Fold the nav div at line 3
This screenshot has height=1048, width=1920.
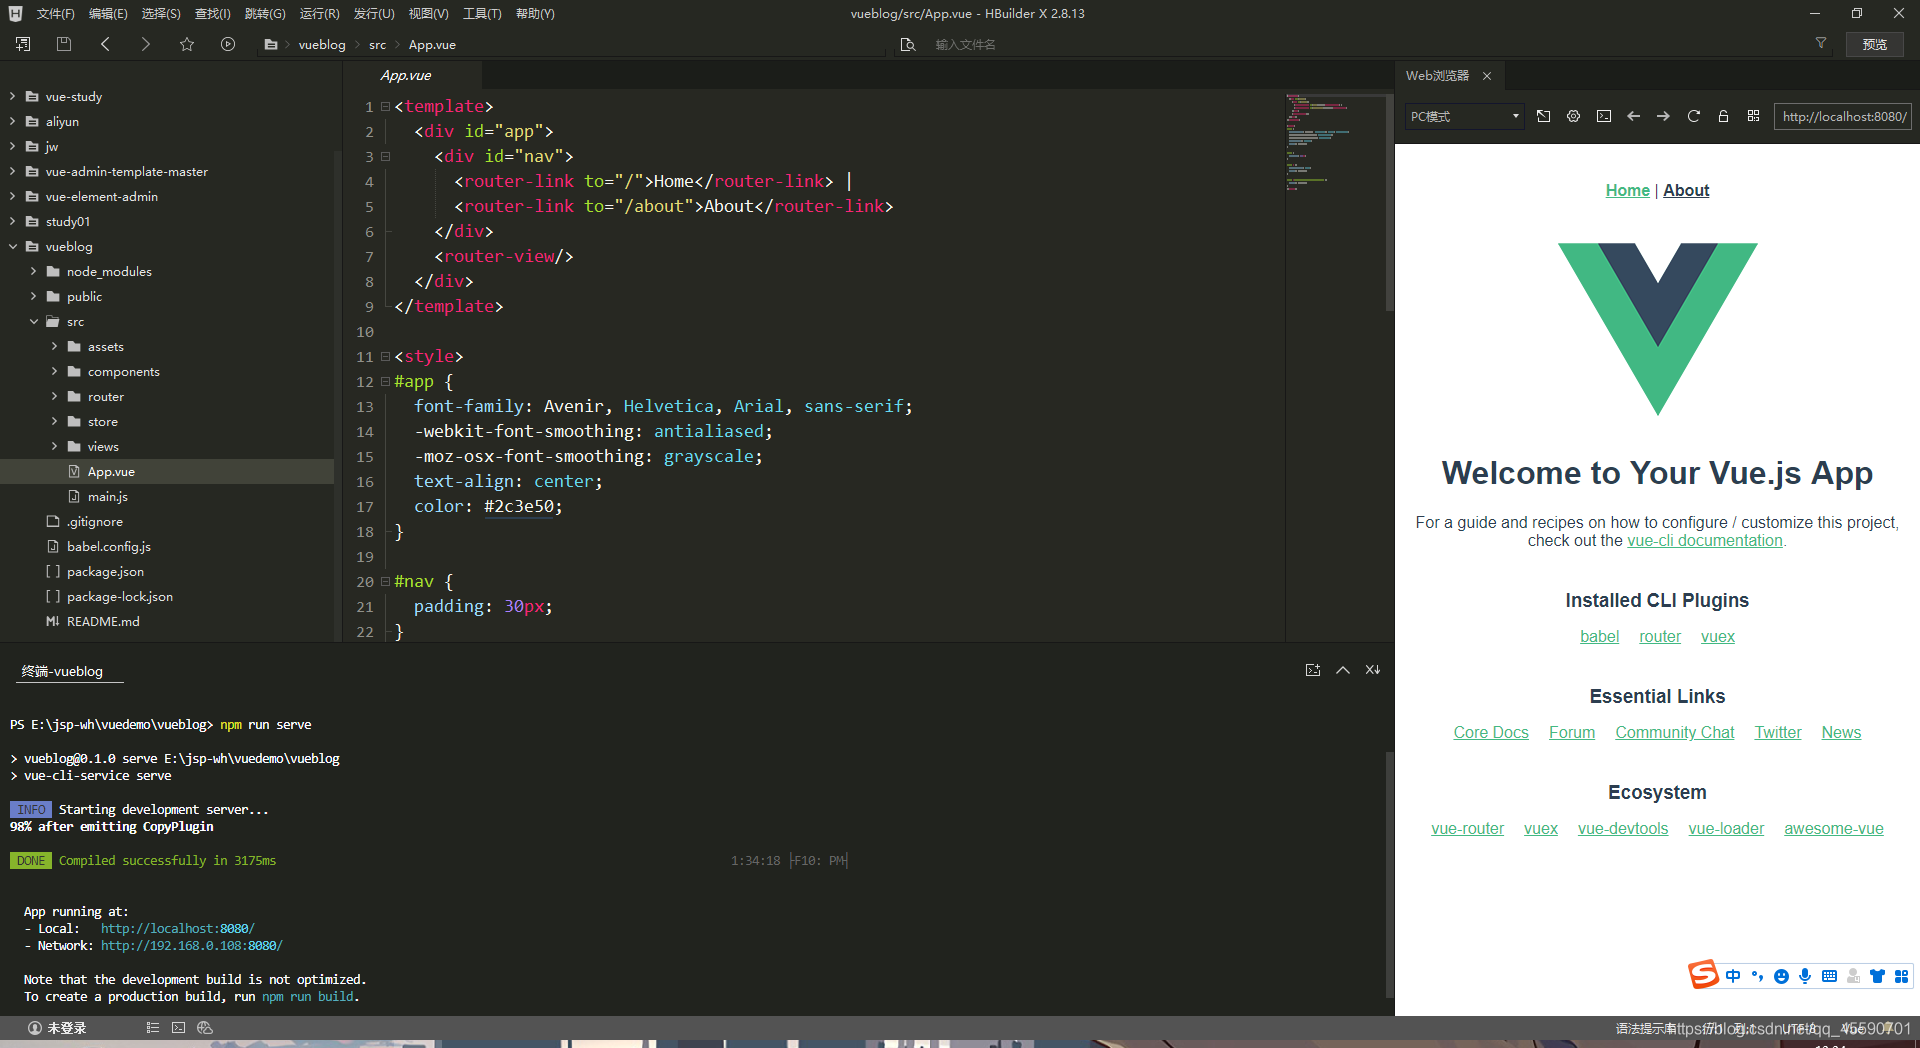(x=385, y=156)
